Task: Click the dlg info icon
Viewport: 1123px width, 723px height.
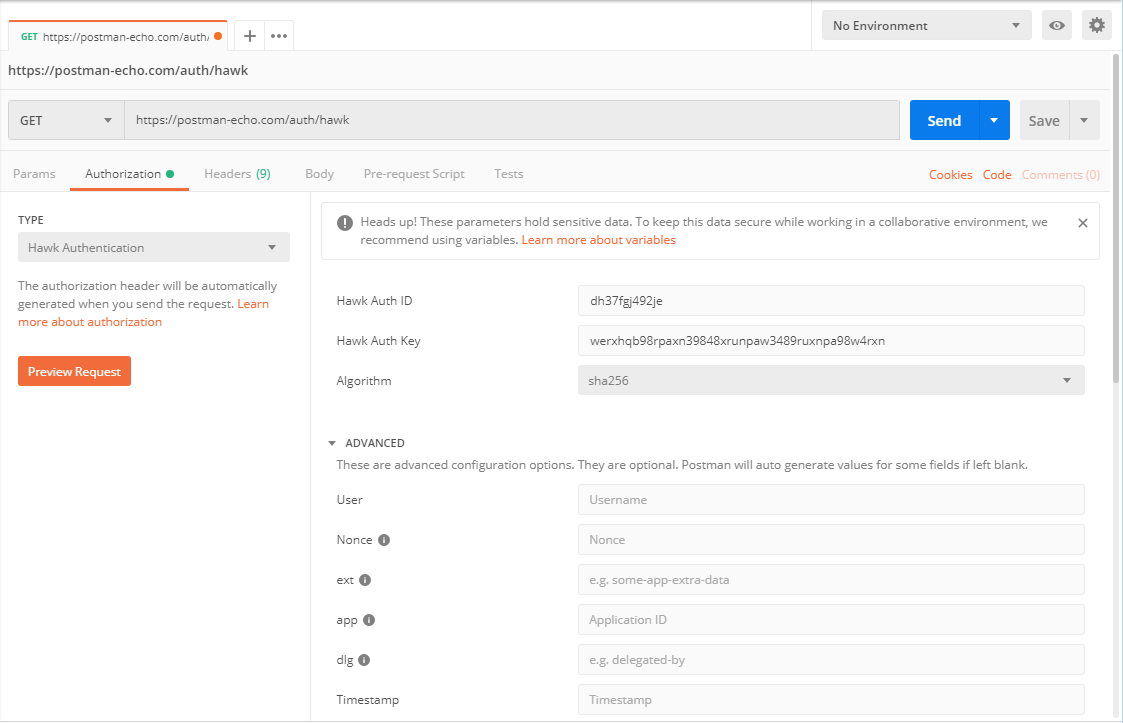Action: (x=364, y=661)
